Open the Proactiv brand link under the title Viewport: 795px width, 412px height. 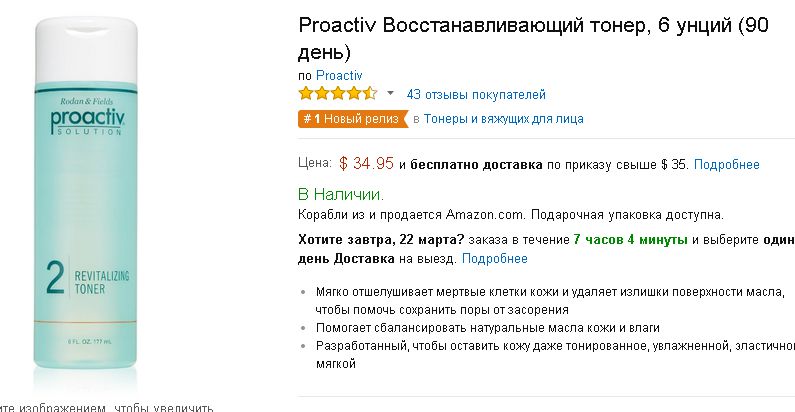point(339,75)
